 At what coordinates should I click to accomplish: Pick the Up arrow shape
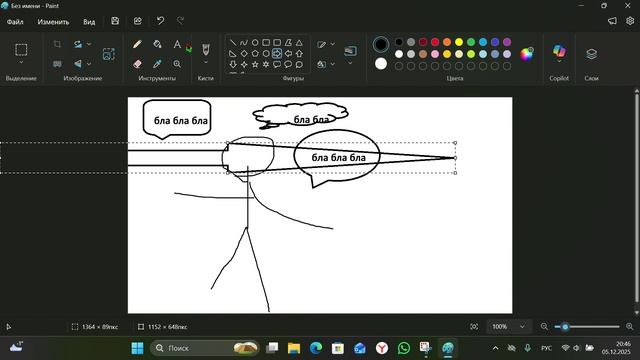pos(299,53)
